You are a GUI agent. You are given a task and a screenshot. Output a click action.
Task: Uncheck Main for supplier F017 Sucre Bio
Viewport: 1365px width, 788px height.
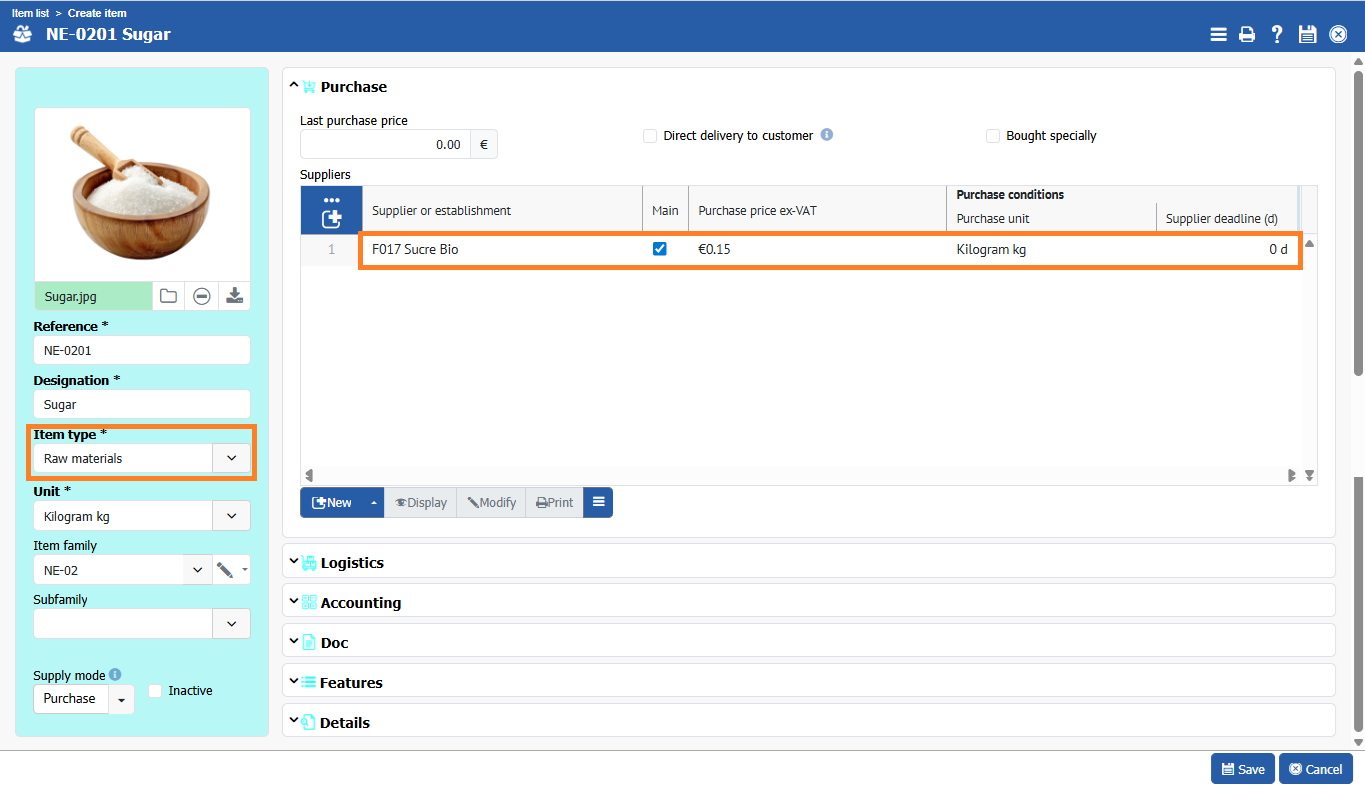coord(659,249)
